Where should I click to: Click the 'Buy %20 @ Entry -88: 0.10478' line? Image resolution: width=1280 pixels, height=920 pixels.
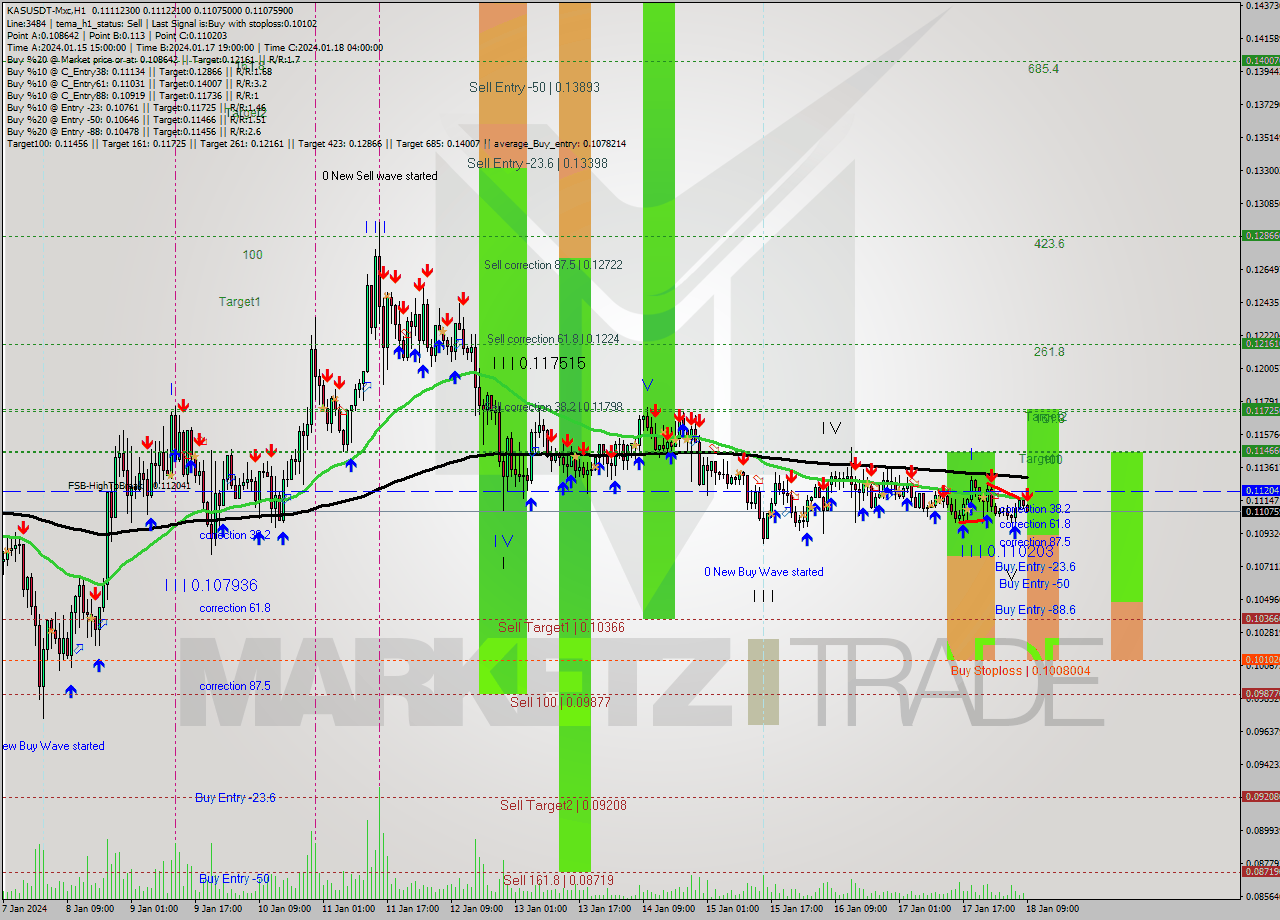coord(134,131)
